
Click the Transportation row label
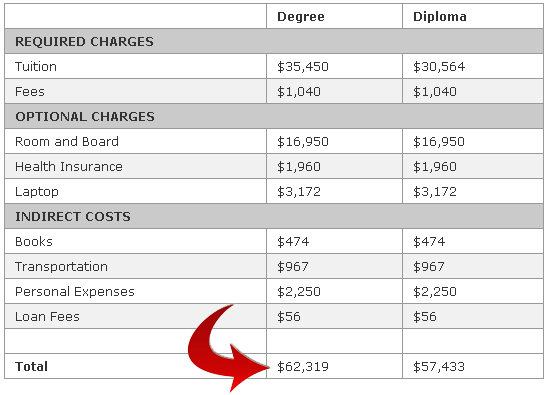coord(61,267)
